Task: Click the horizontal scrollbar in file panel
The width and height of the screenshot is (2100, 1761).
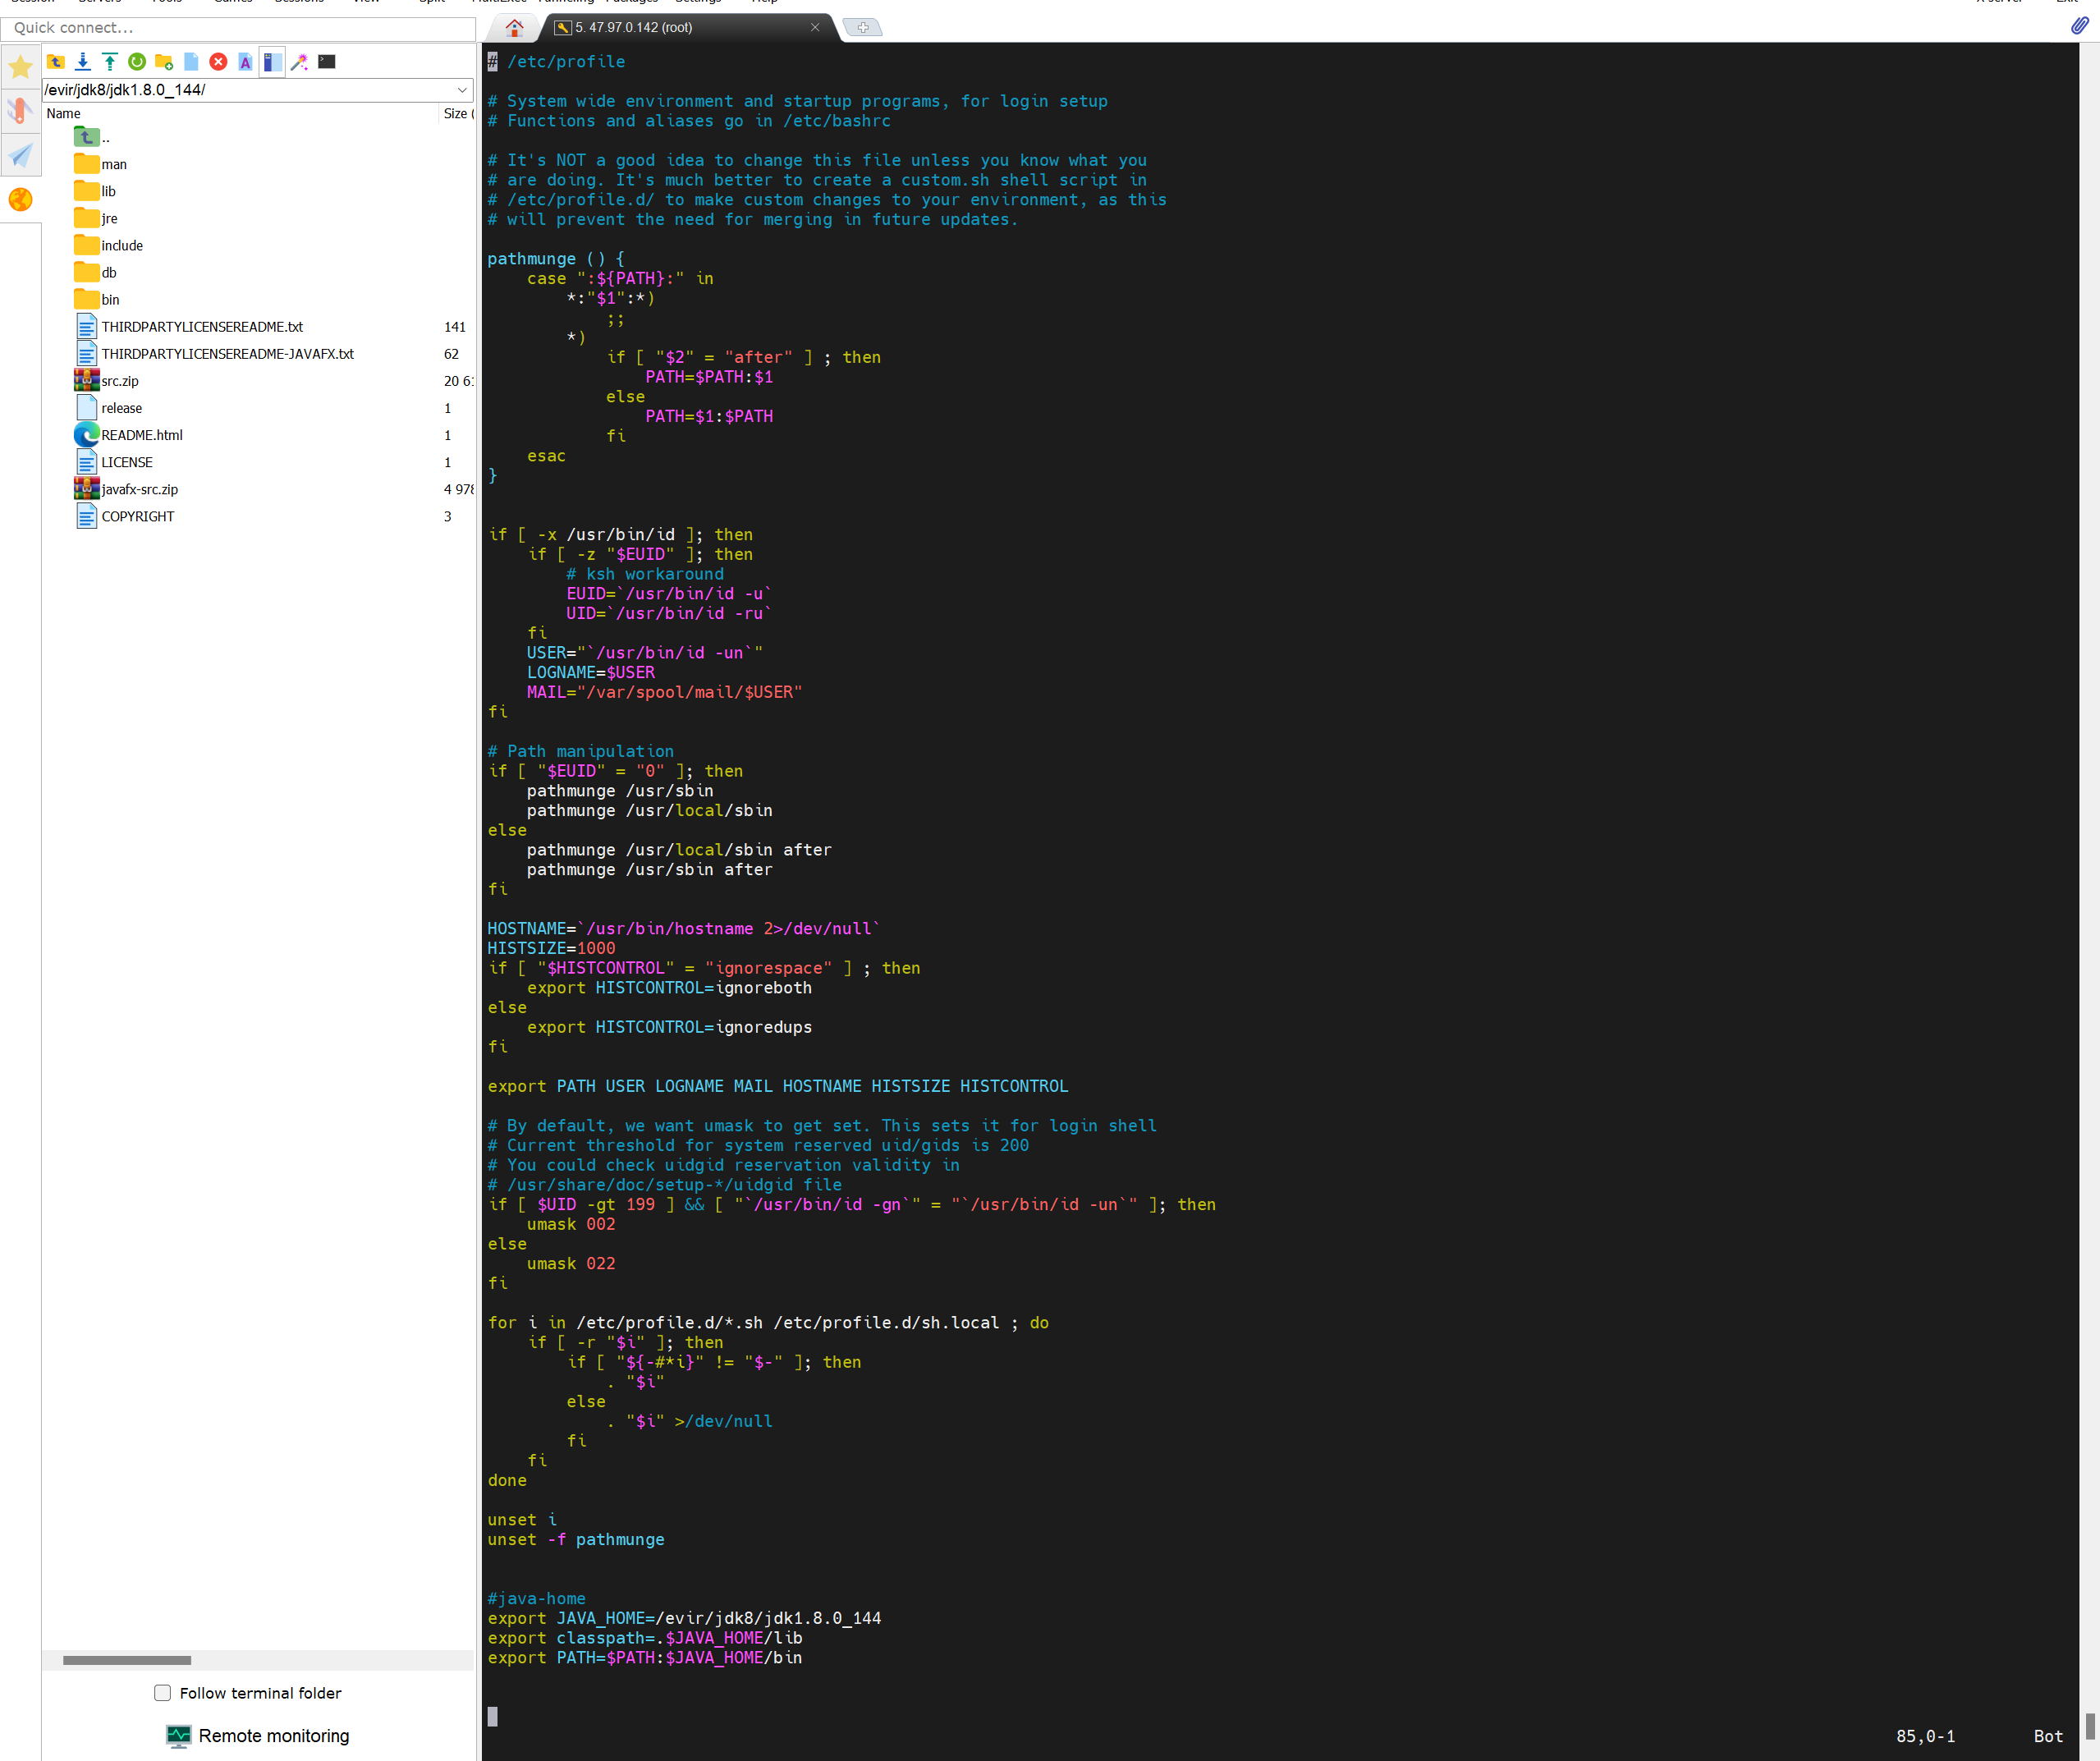Action: point(127,1660)
